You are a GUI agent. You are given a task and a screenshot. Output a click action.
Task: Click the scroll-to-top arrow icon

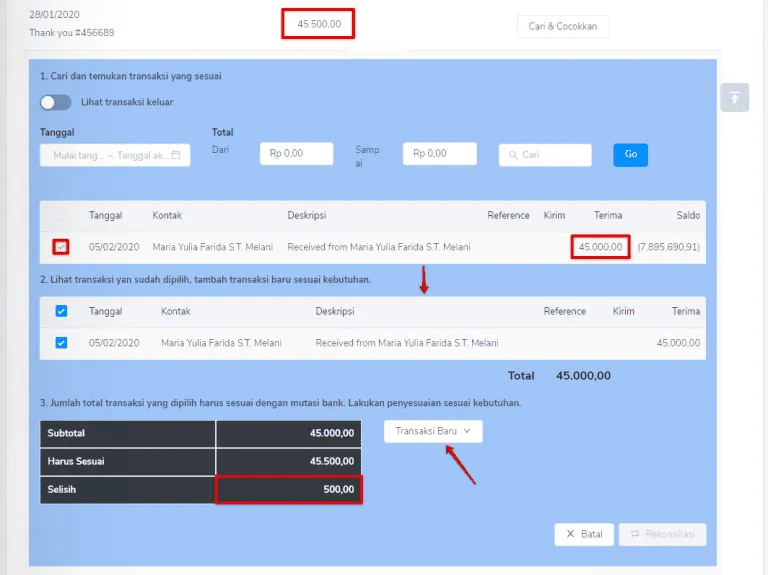click(x=734, y=97)
